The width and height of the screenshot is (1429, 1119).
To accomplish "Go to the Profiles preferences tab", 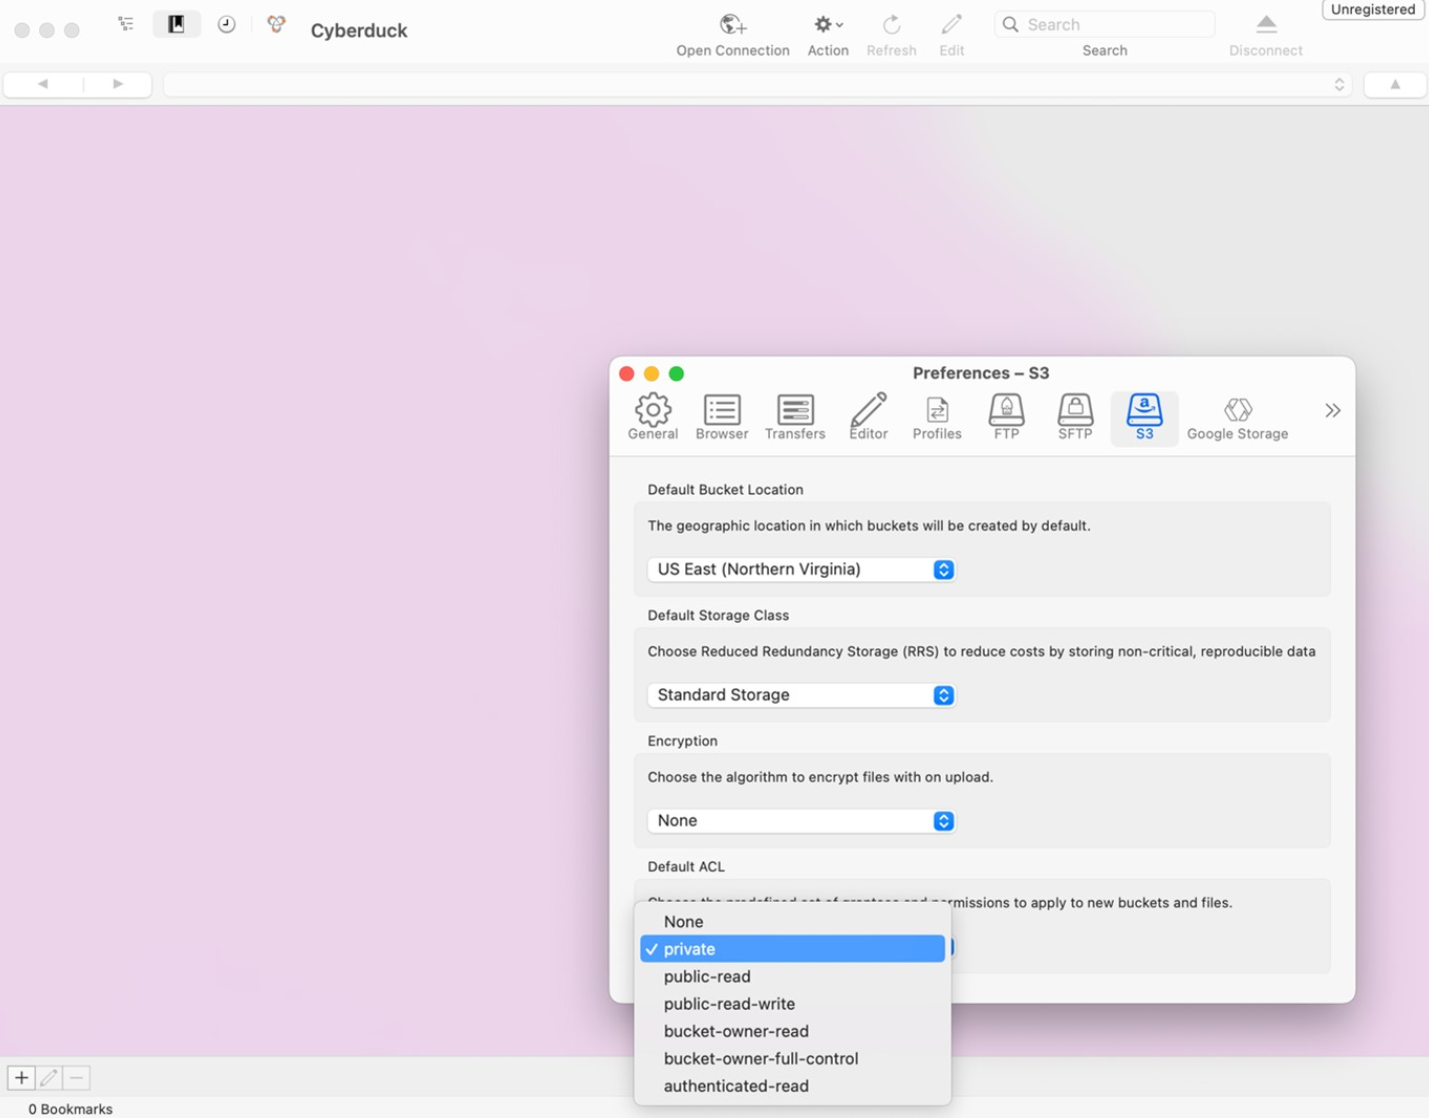I will point(937,417).
